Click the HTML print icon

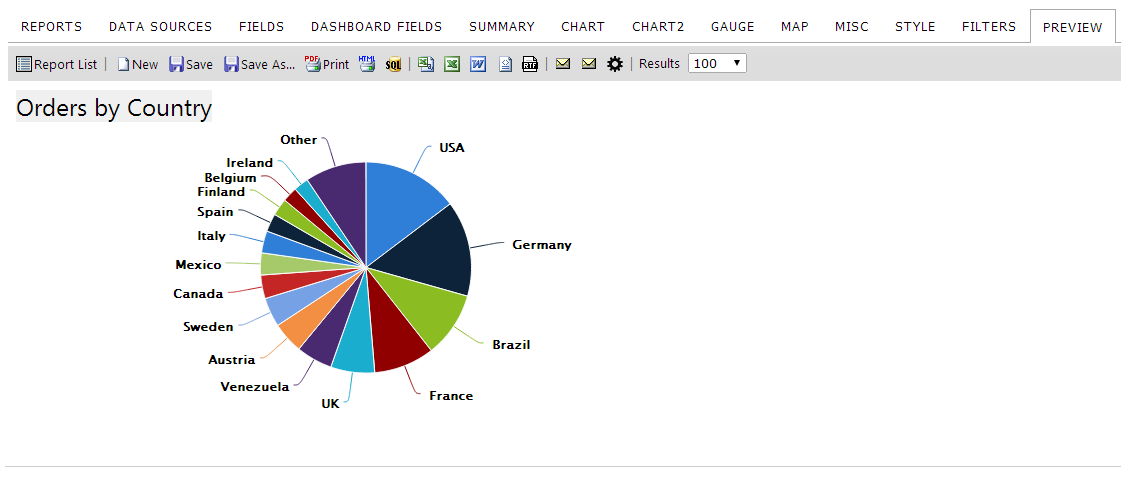pyautogui.click(x=367, y=64)
